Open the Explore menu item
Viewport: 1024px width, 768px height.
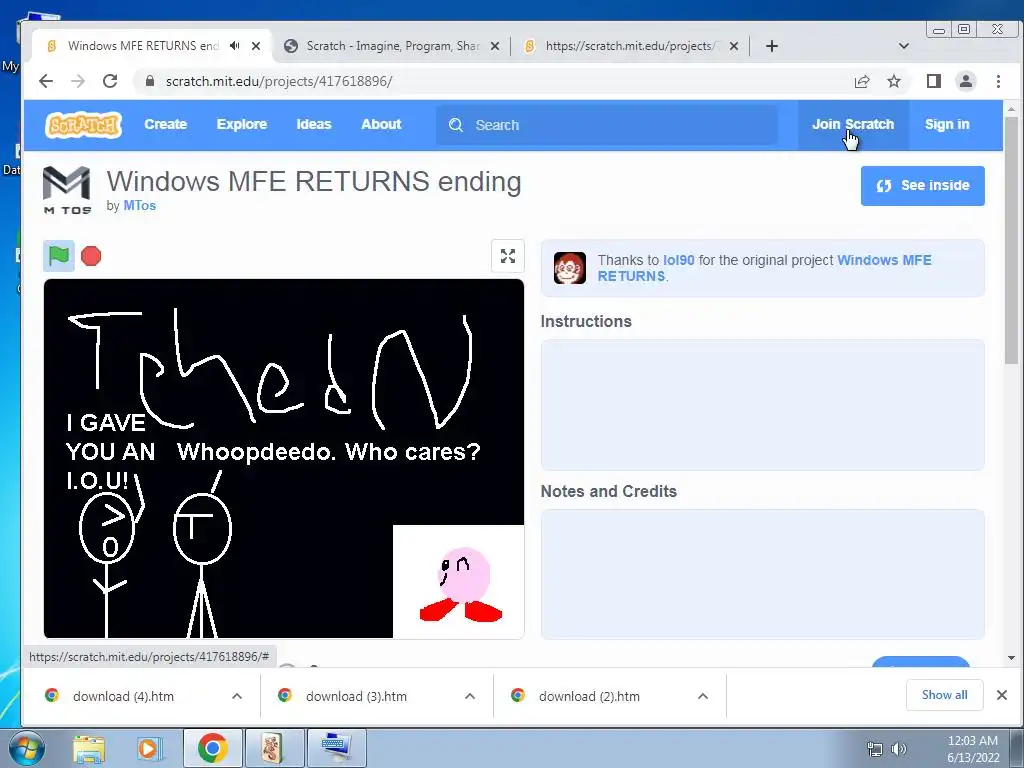point(242,124)
